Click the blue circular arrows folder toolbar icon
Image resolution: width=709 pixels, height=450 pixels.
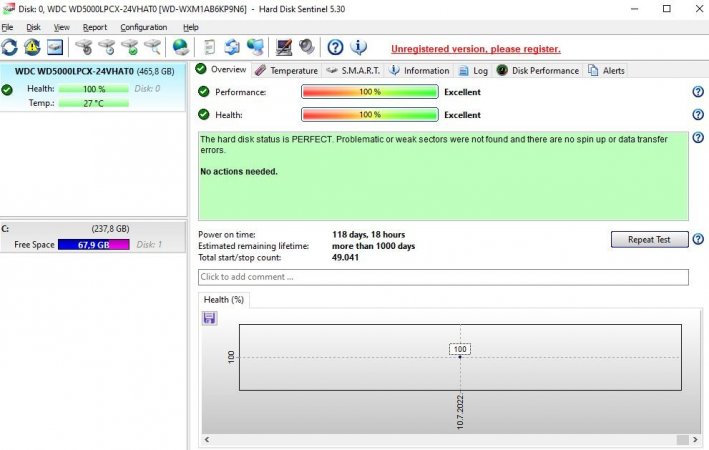click(x=232, y=47)
